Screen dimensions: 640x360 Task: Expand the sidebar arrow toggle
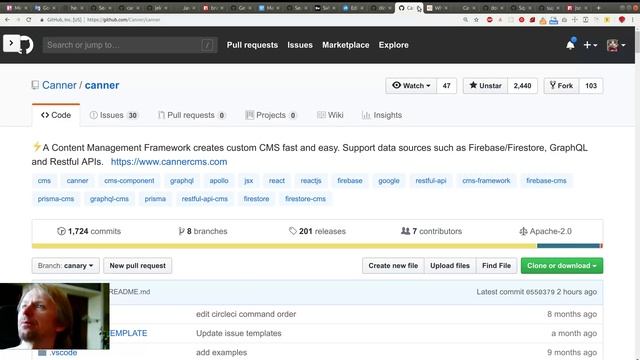tap(11, 43)
